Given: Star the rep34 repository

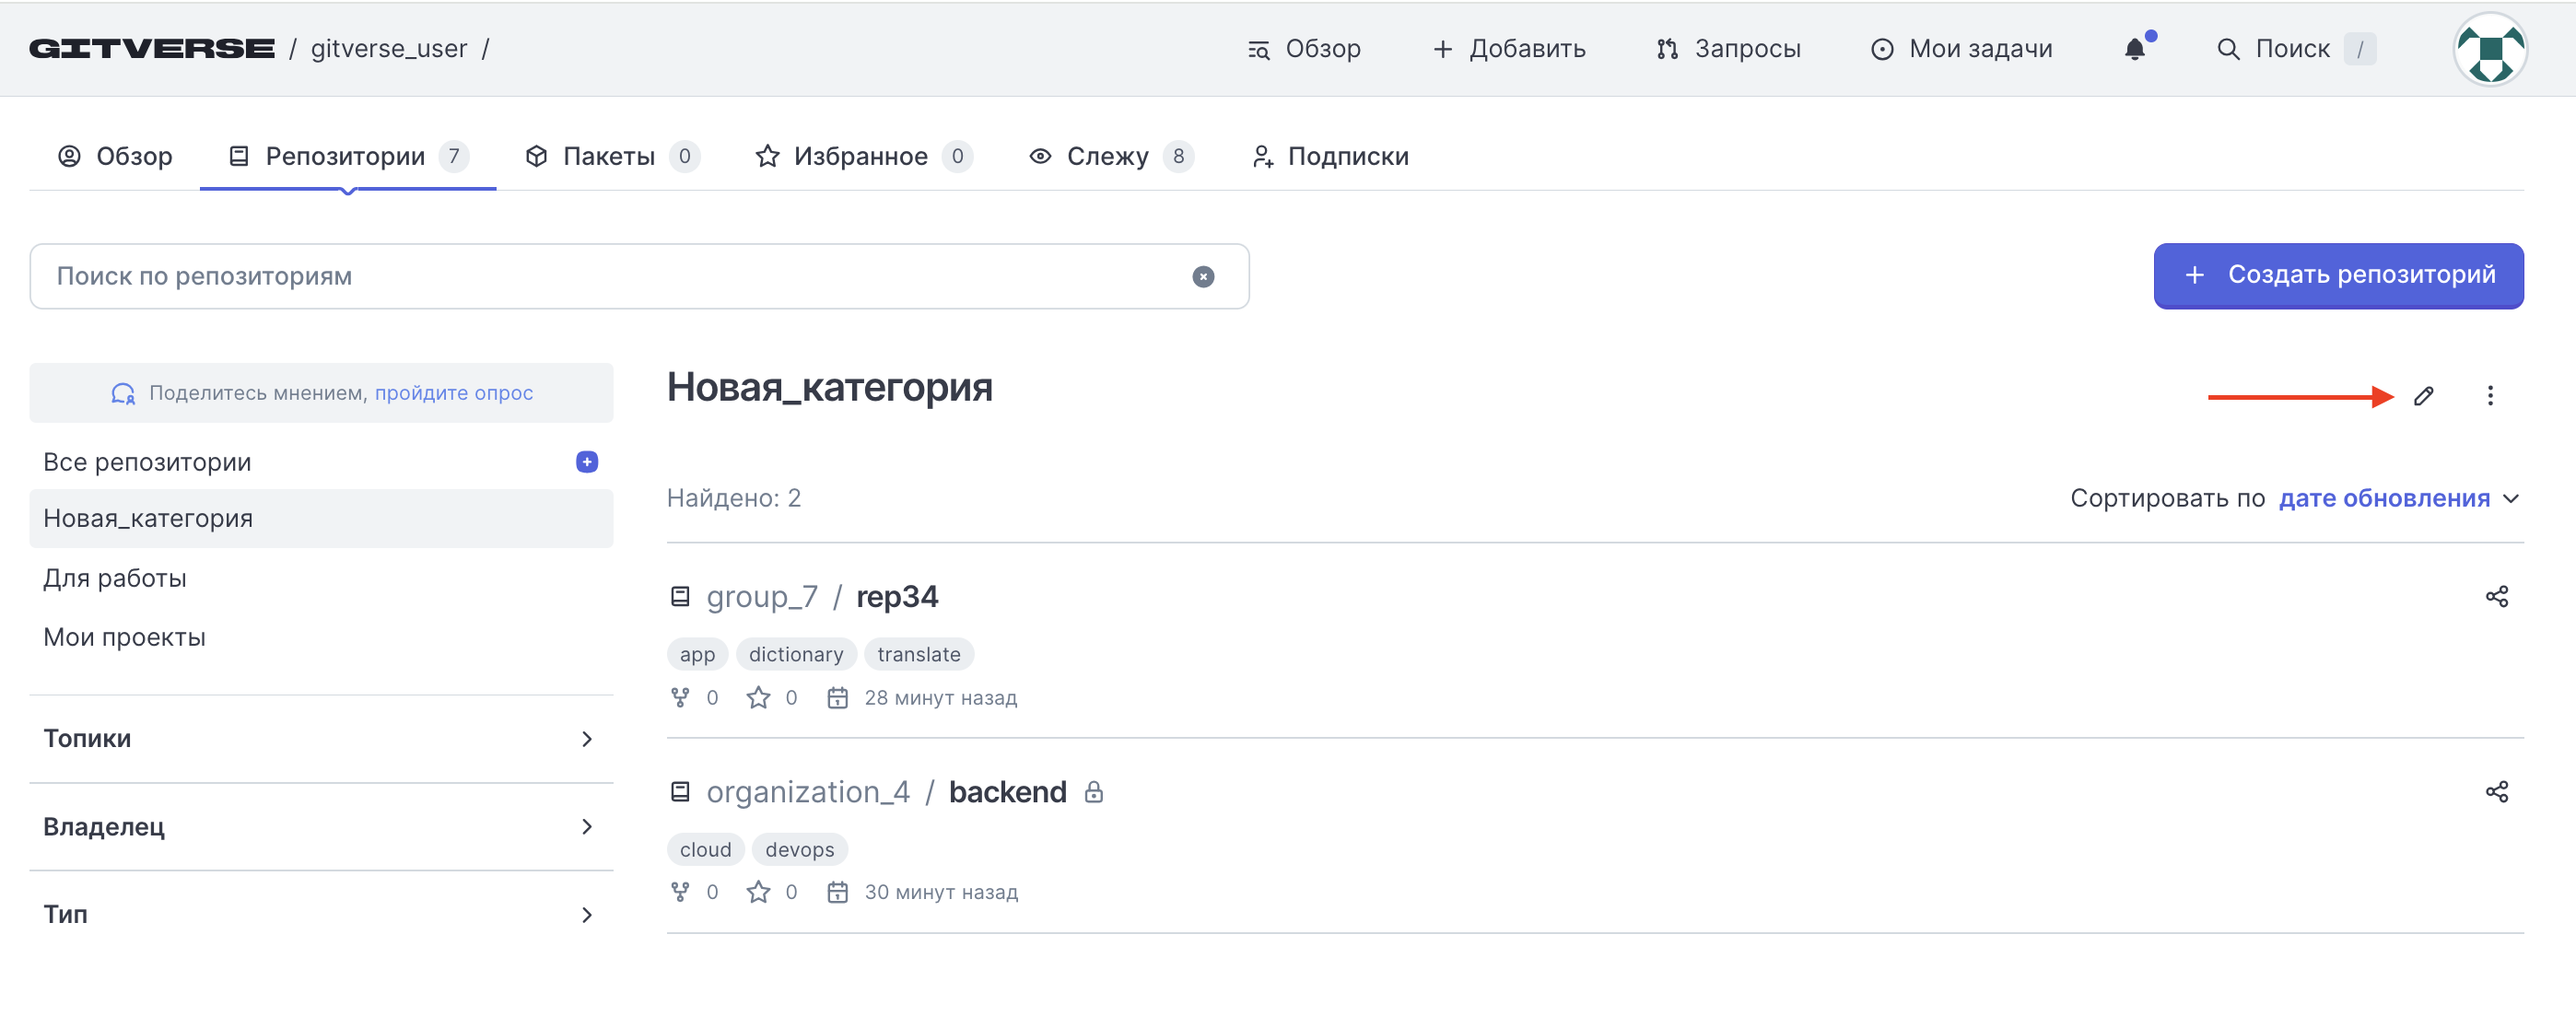Looking at the screenshot, I should coord(758,698).
